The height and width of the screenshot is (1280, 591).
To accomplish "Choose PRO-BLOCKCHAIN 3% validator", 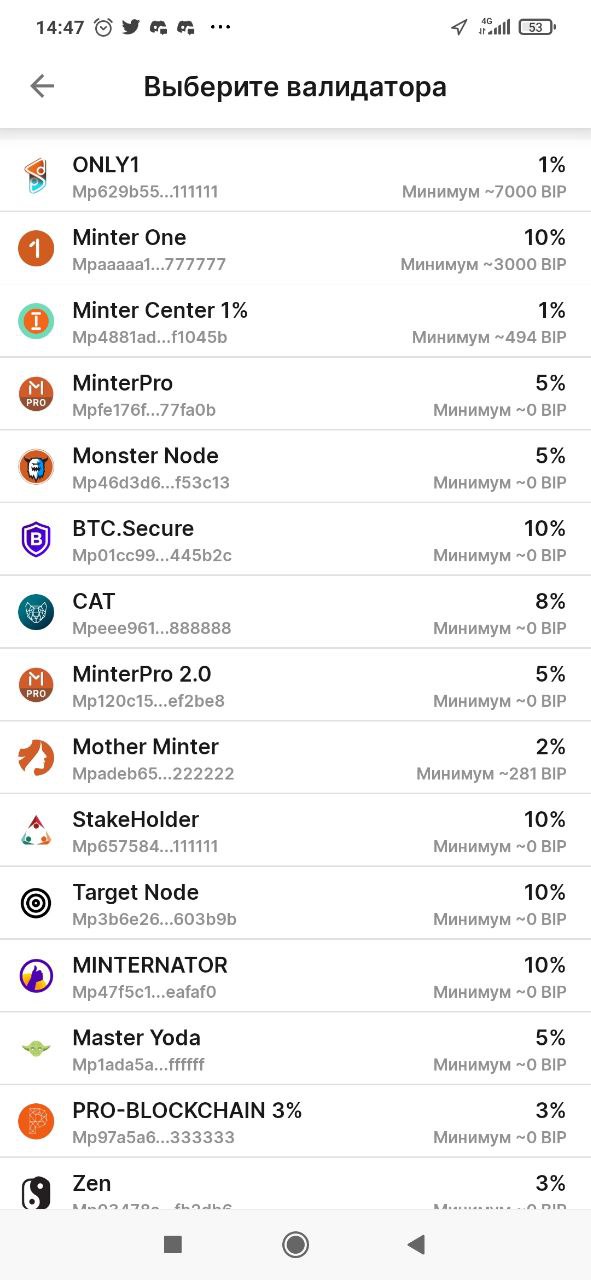I will [295, 1121].
